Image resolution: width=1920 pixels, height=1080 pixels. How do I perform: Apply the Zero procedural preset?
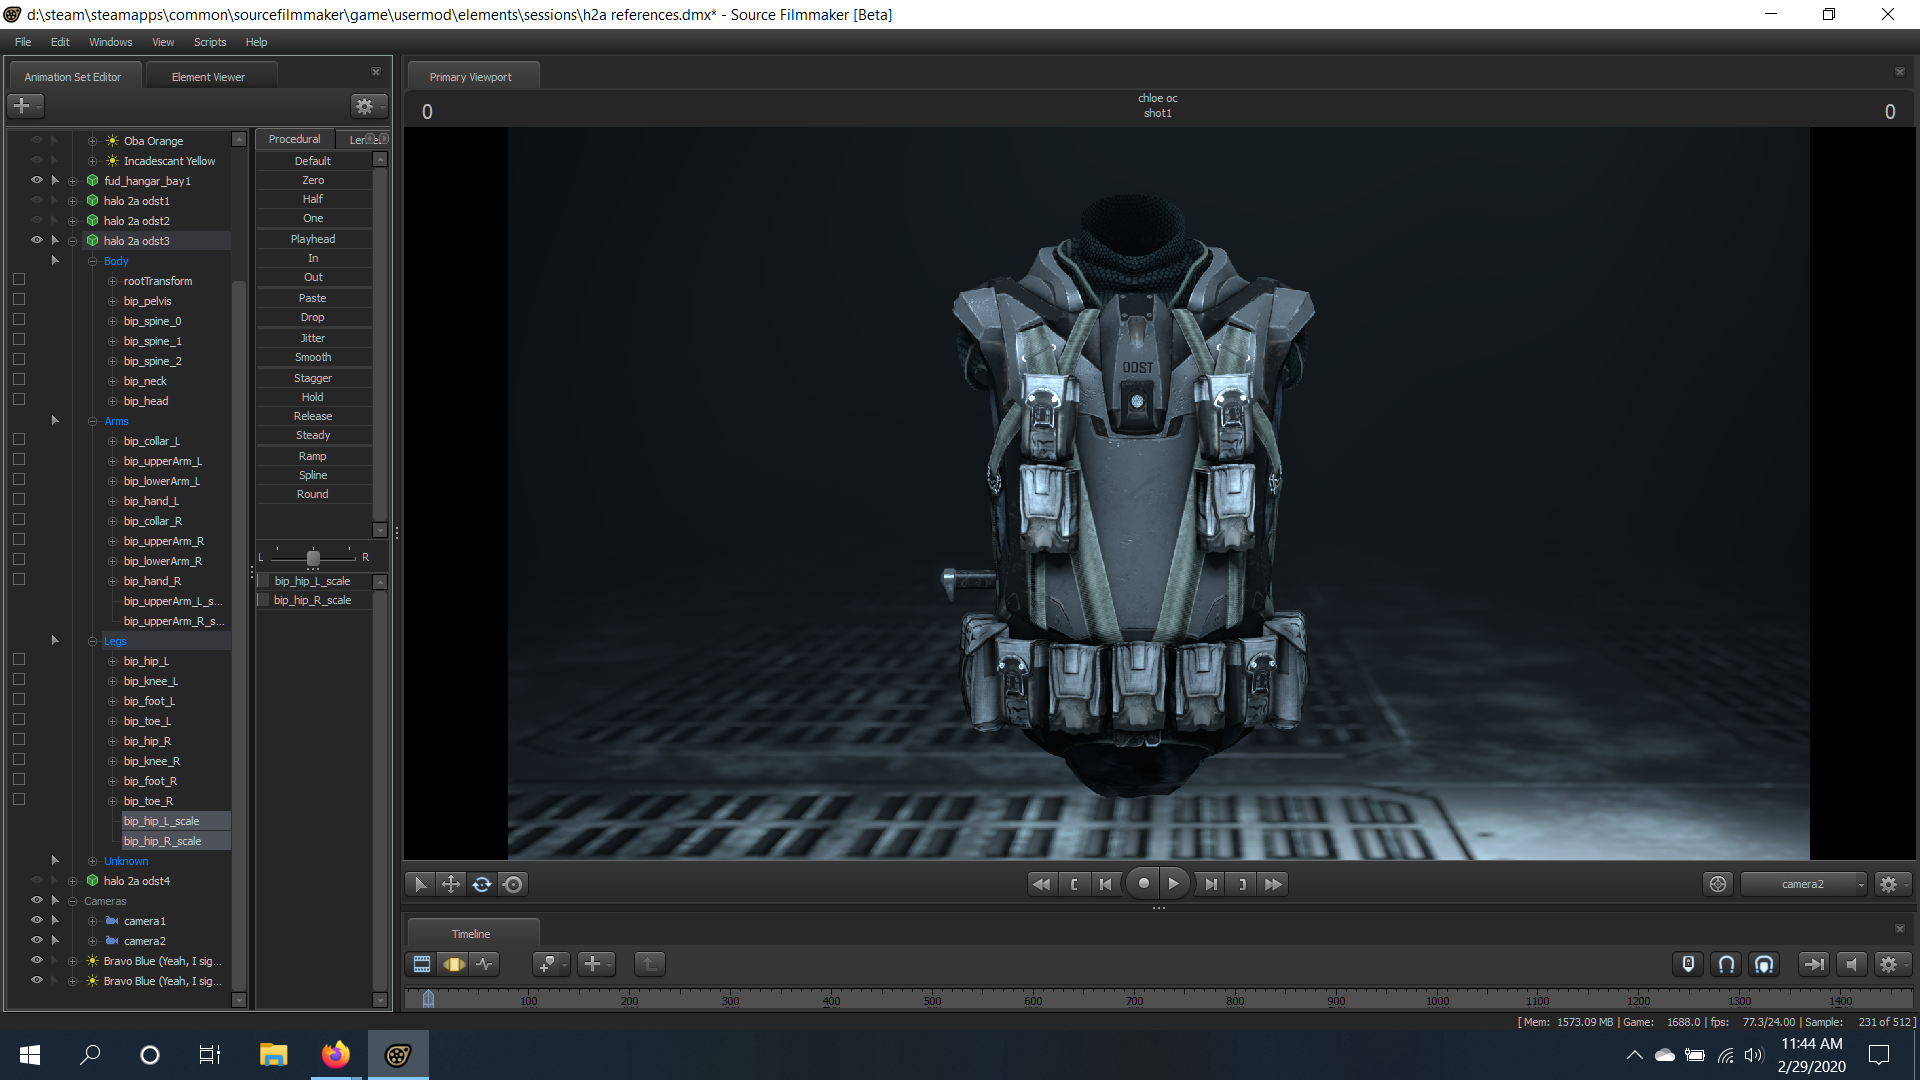pyautogui.click(x=313, y=180)
